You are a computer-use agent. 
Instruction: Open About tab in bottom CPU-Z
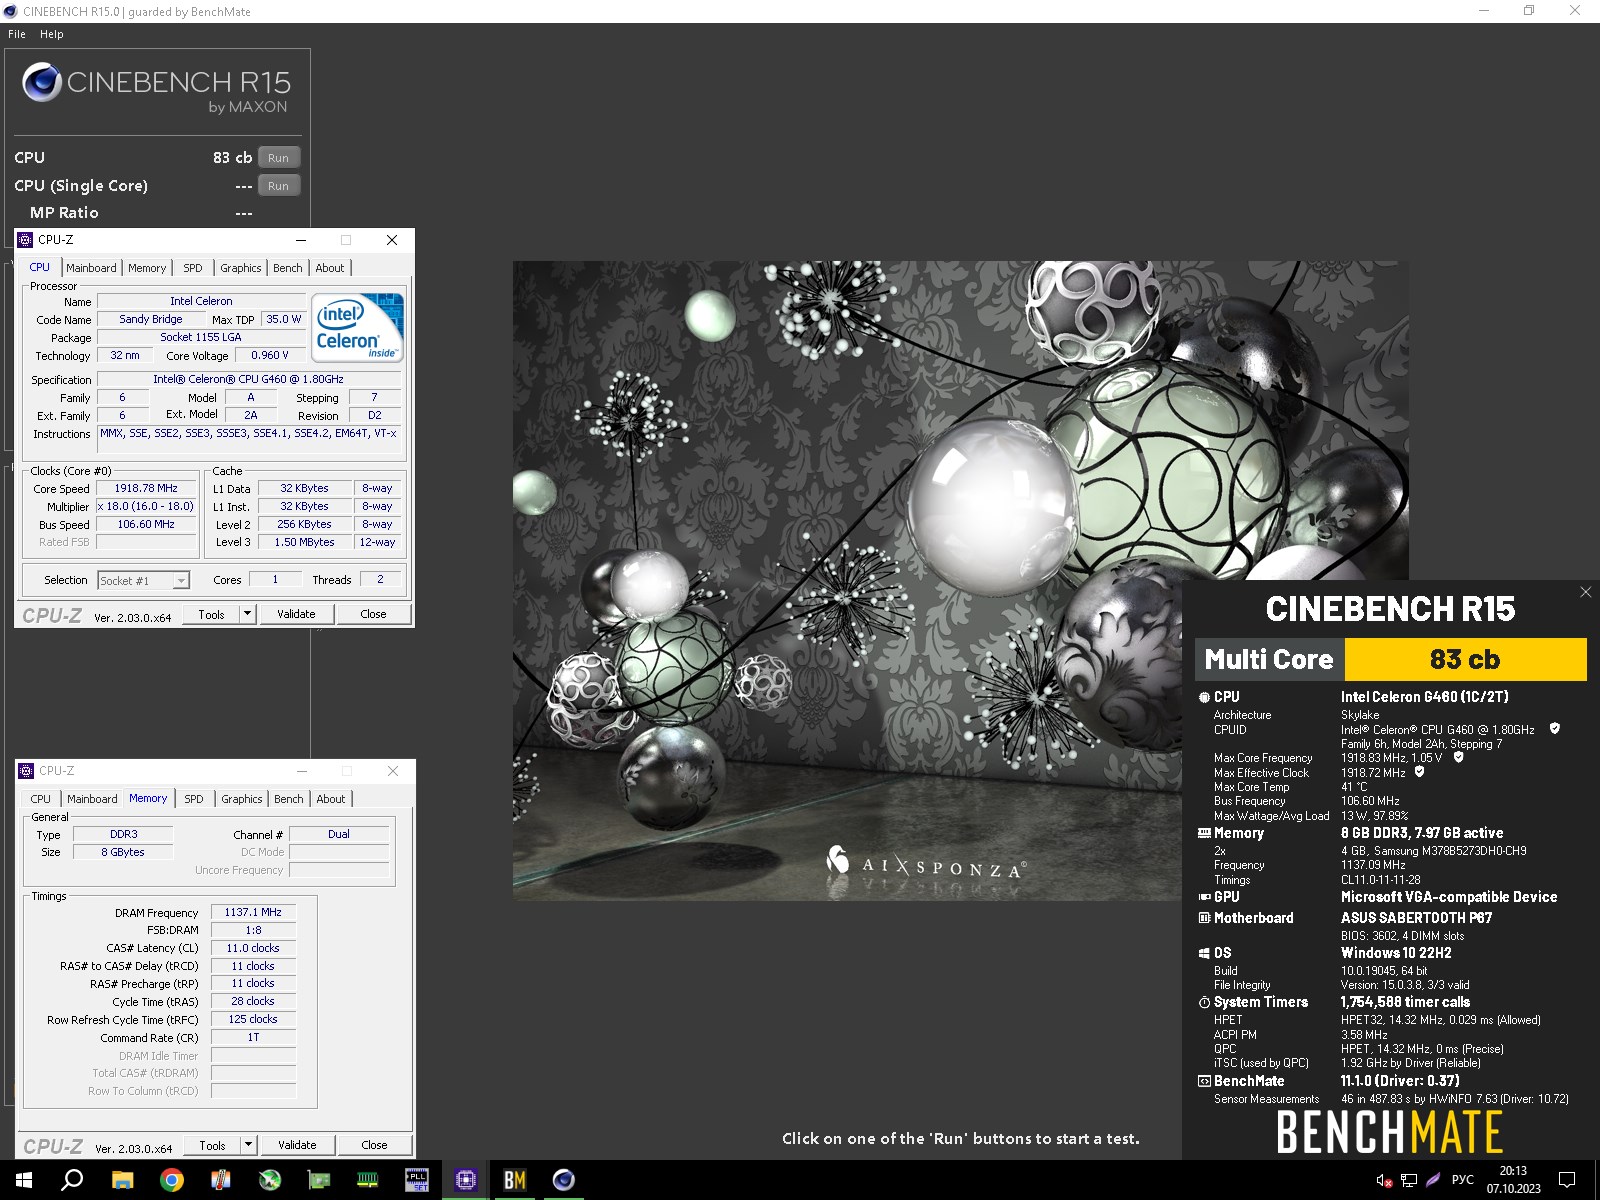click(331, 799)
